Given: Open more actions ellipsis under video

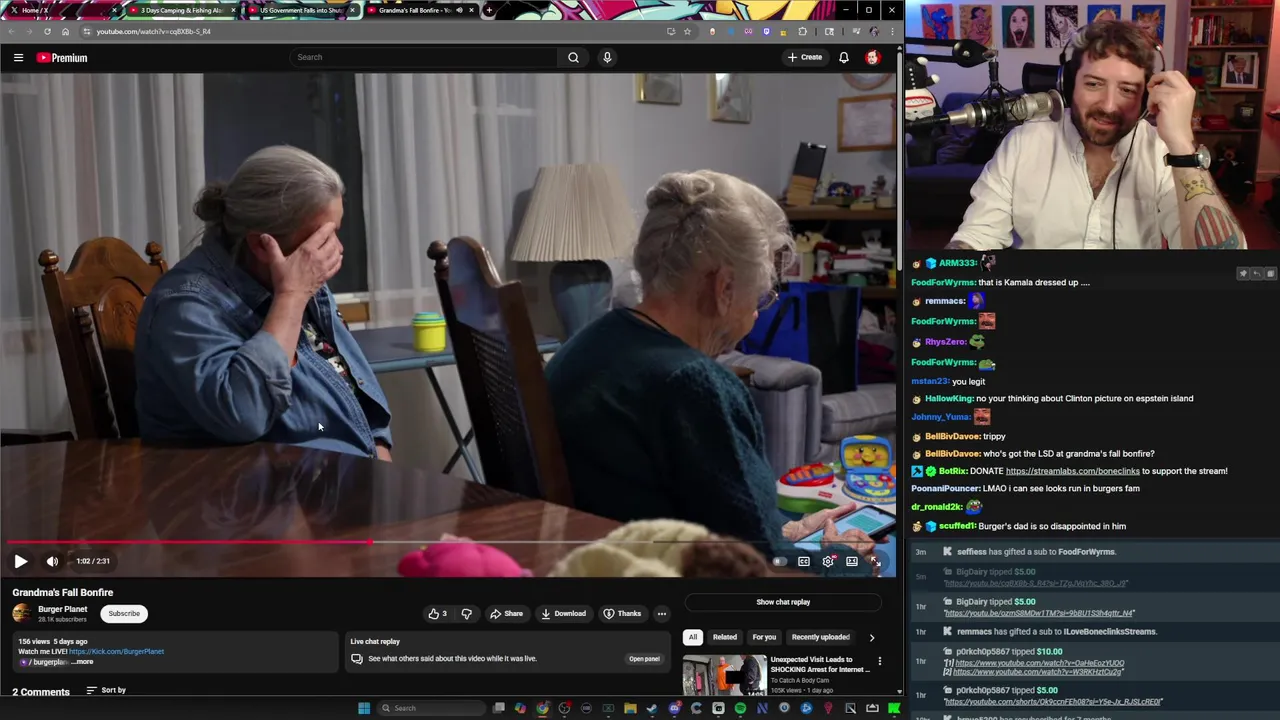Looking at the screenshot, I should click(x=661, y=614).
